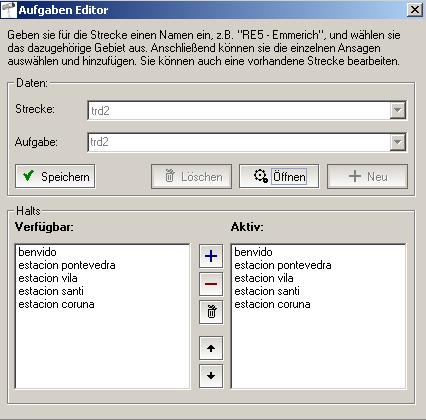Select estacion pontevedra in Verfügbar list
Screen dimensions: 426x420
67,265
